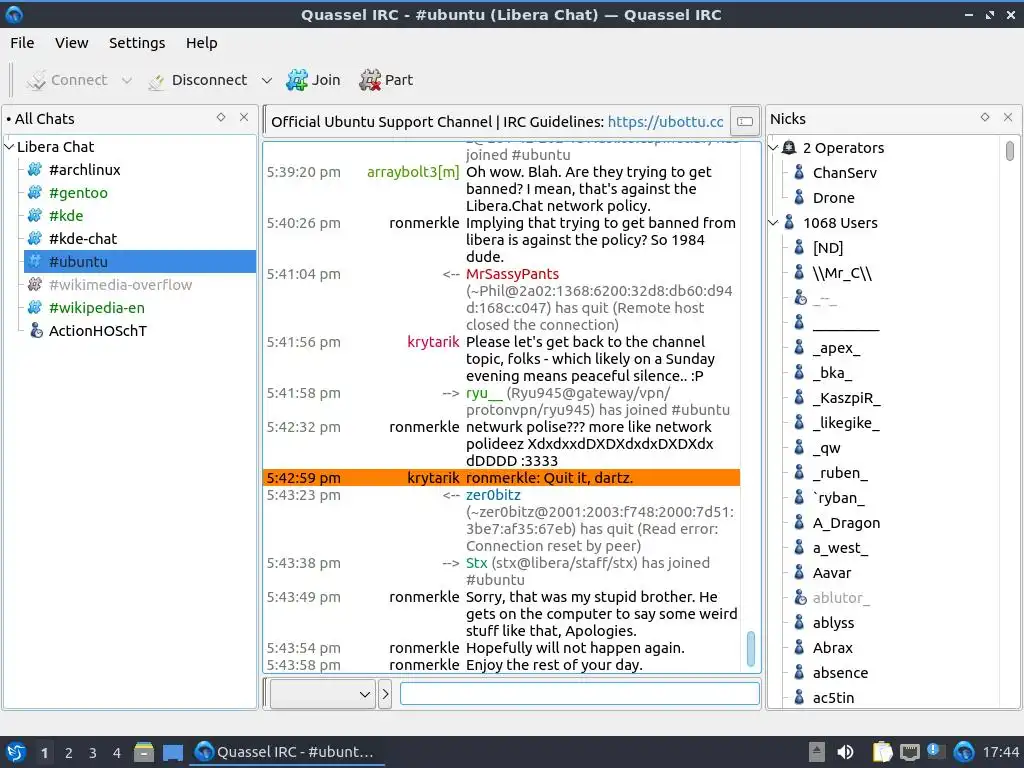Open the Help menu
The height and width of the screenshot is (768, 1024).
click(201, 43)
